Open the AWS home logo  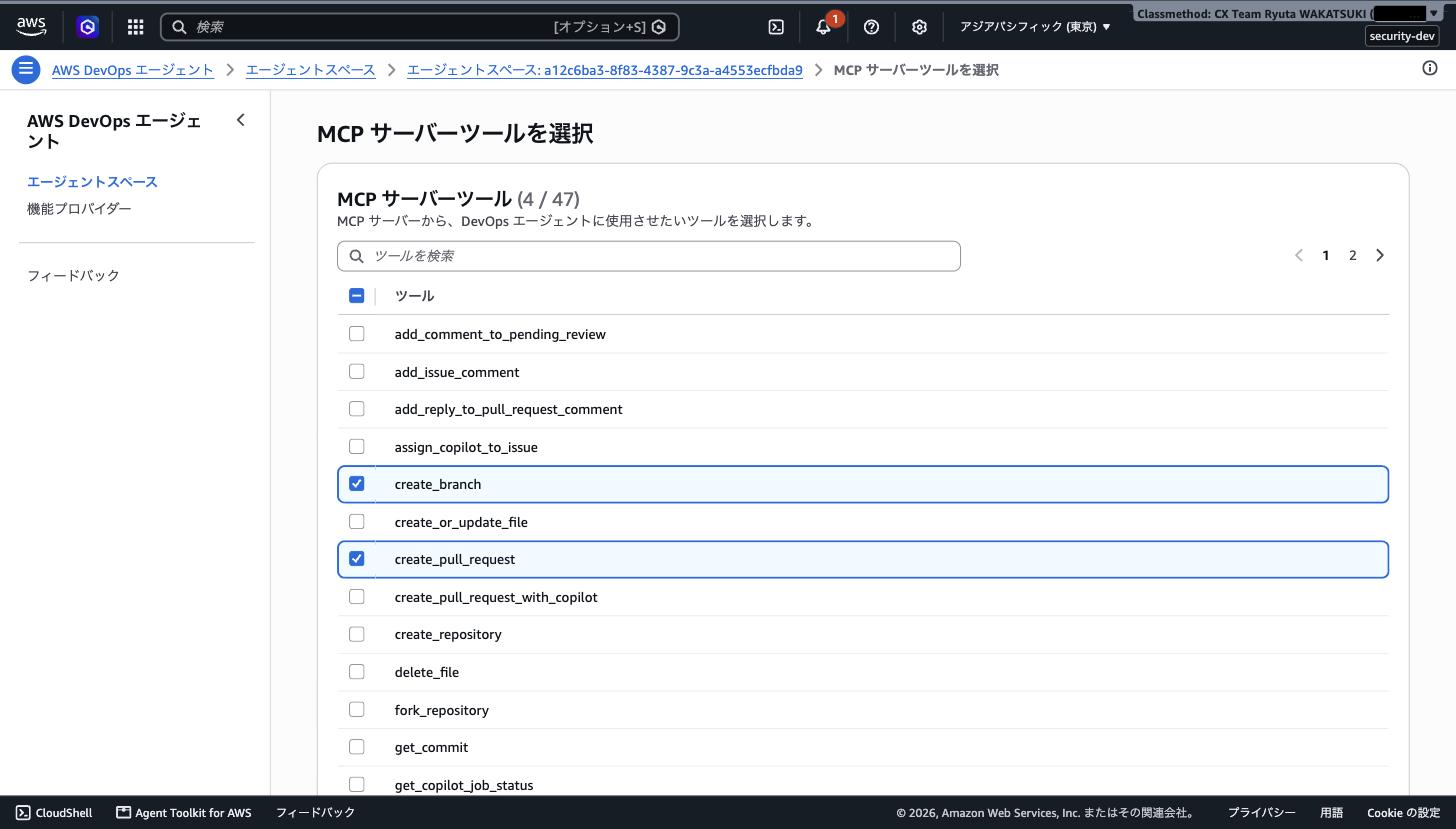[x=31, y=27]
